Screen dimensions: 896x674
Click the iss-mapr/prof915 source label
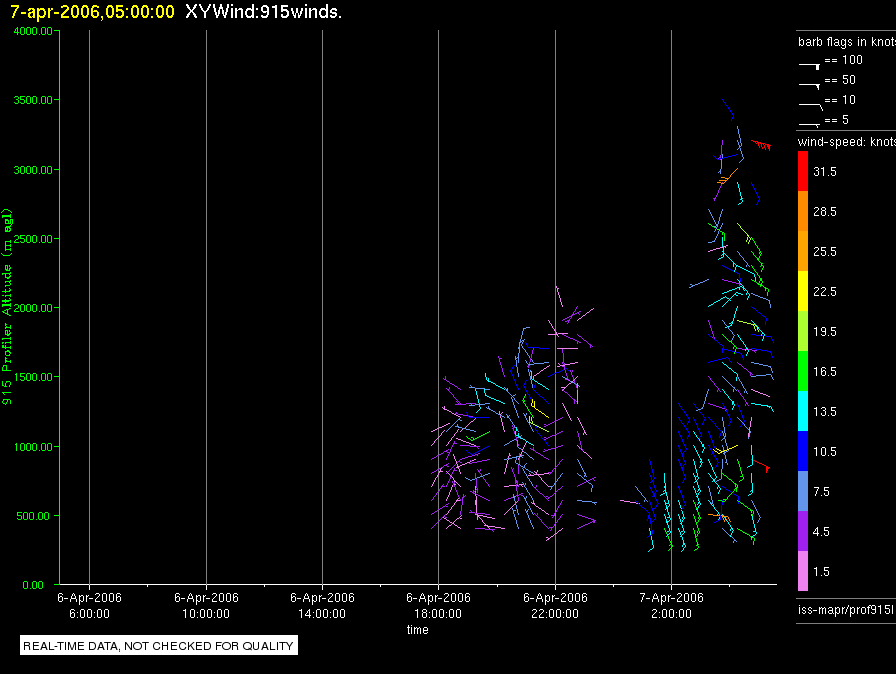(846, 609)
